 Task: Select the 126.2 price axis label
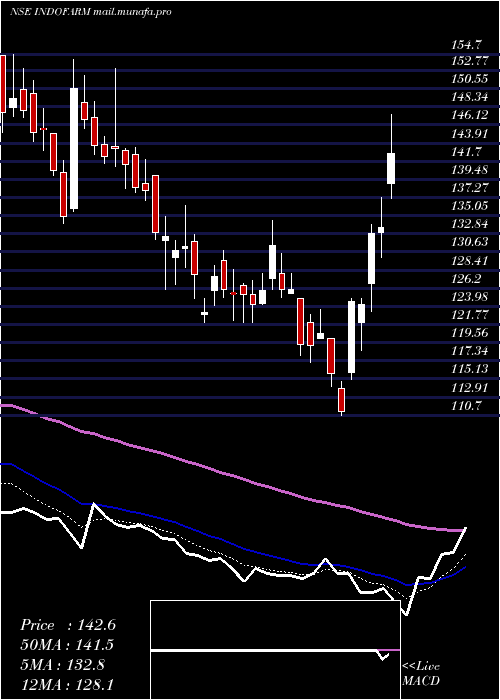[467, 279]
